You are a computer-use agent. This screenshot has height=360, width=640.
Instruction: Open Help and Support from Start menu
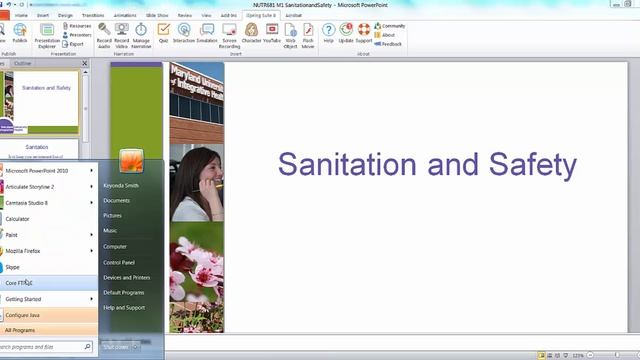coord(124,307)
